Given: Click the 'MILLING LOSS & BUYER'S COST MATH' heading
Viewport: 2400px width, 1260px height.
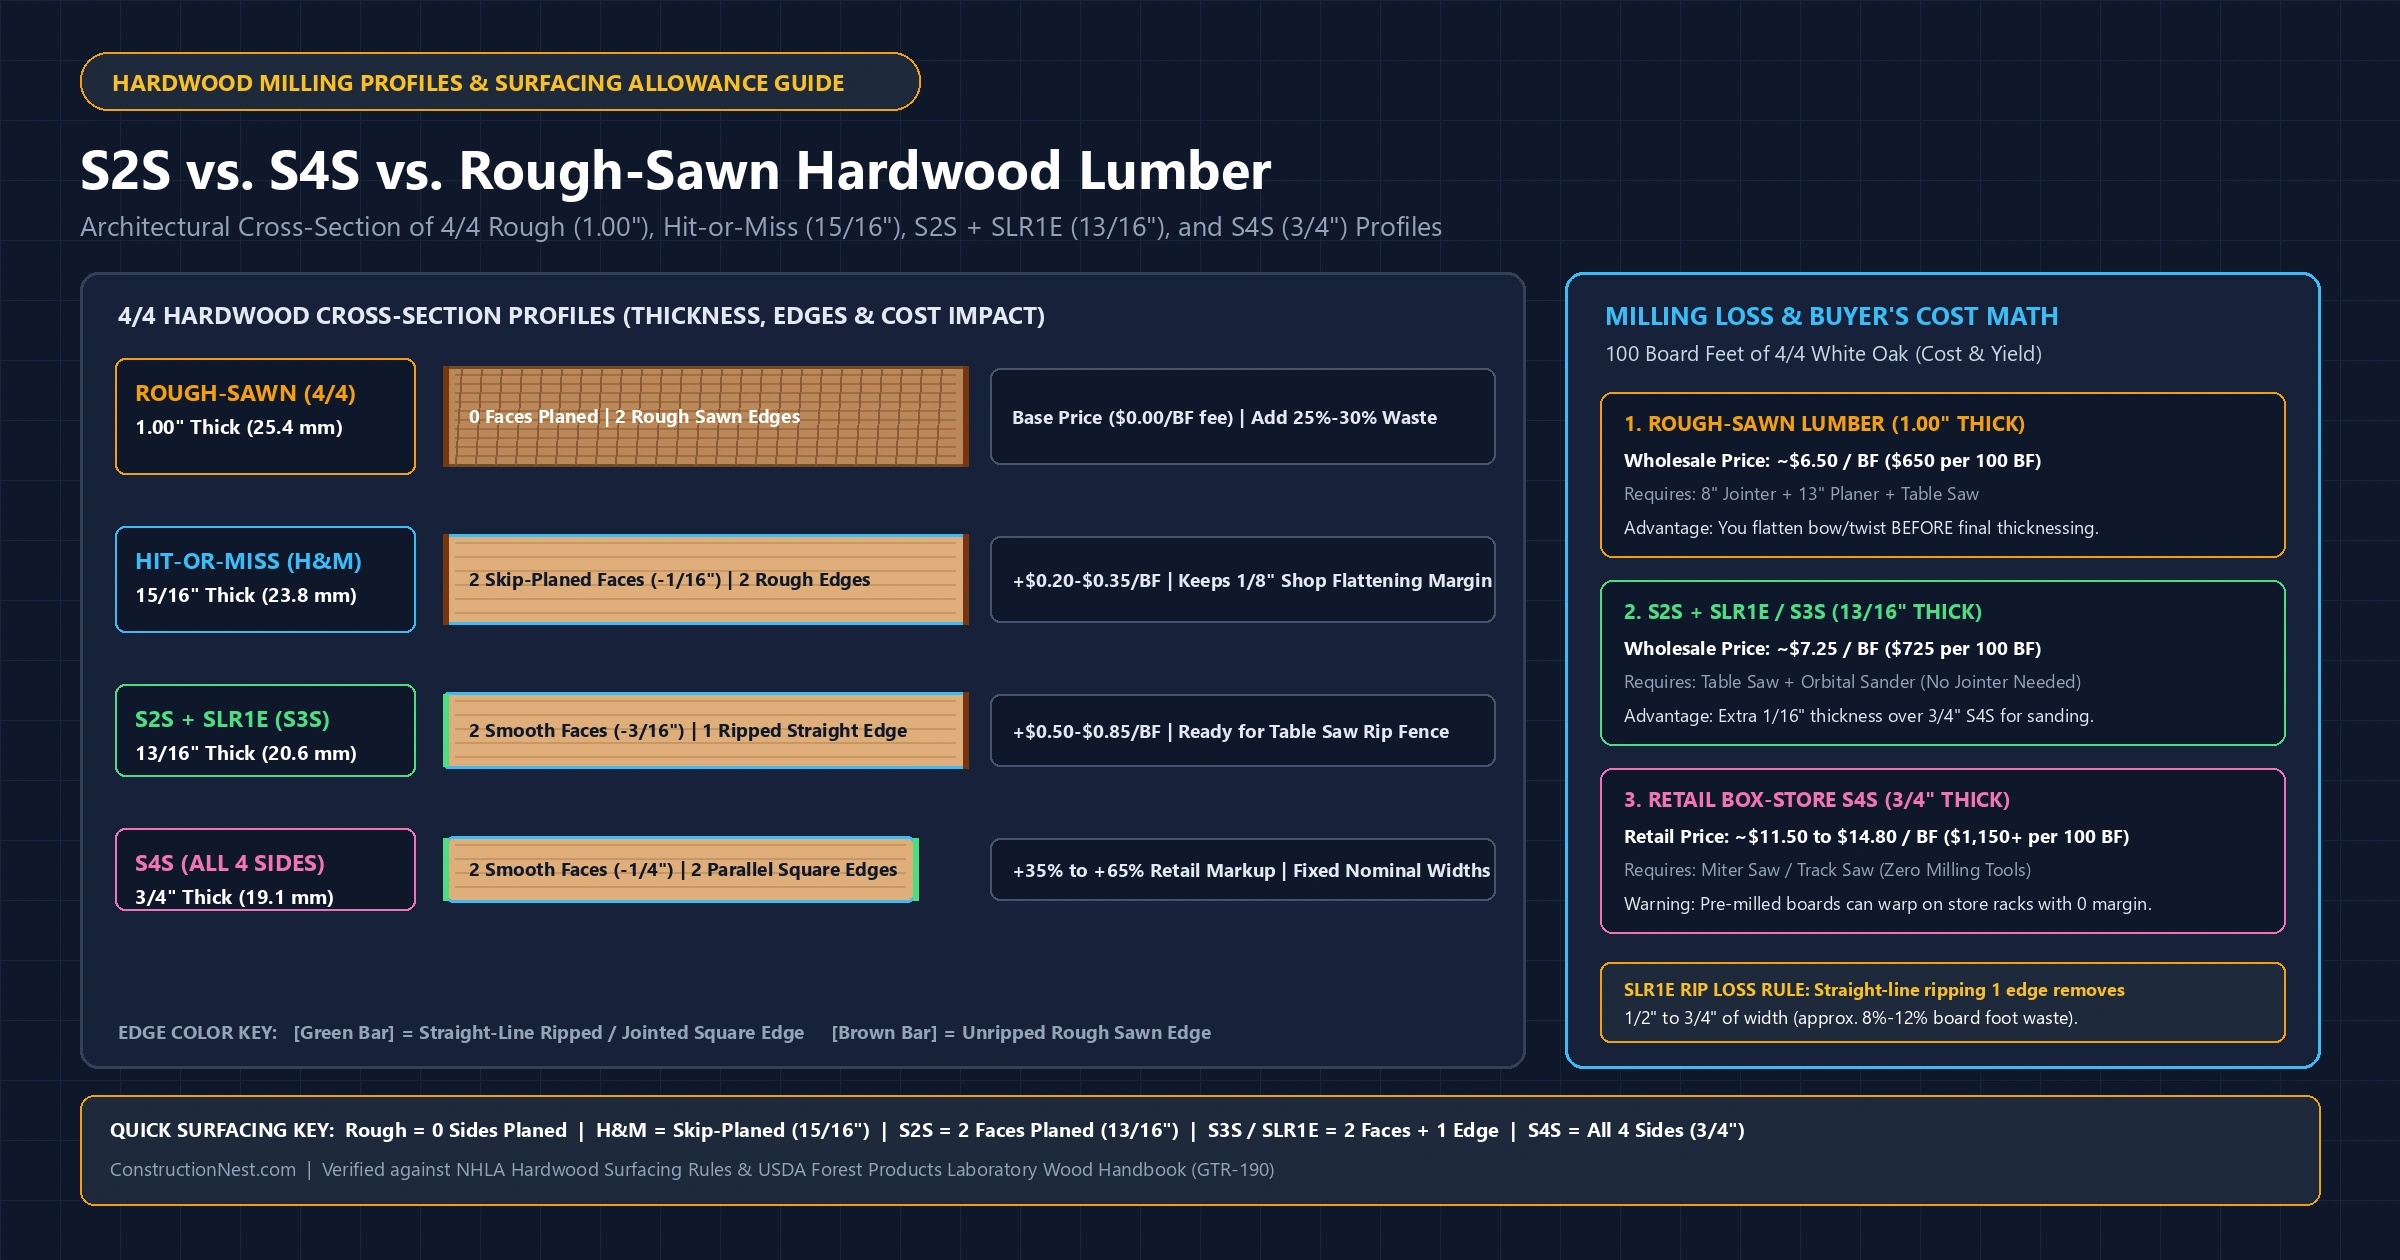Looking at the screenshot, I should (x=1831, y=316).
